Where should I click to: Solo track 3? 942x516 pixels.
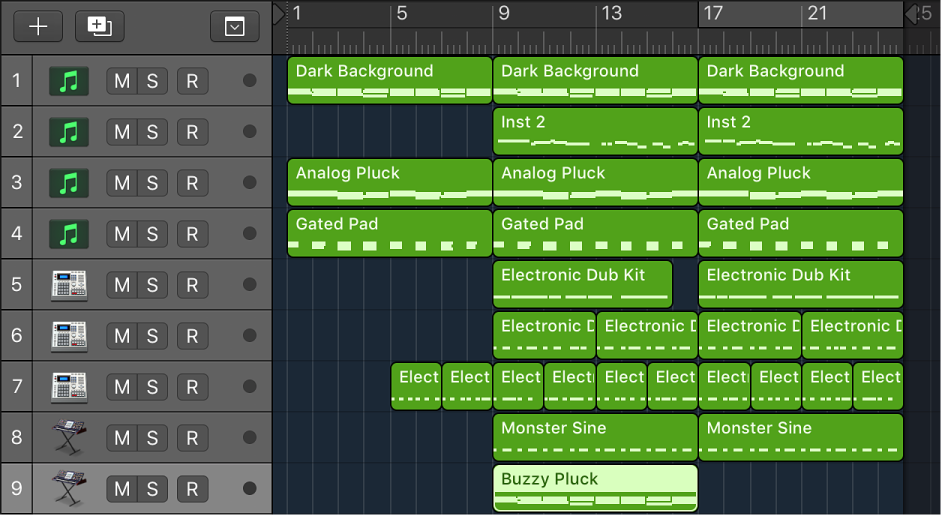point(153,183)
